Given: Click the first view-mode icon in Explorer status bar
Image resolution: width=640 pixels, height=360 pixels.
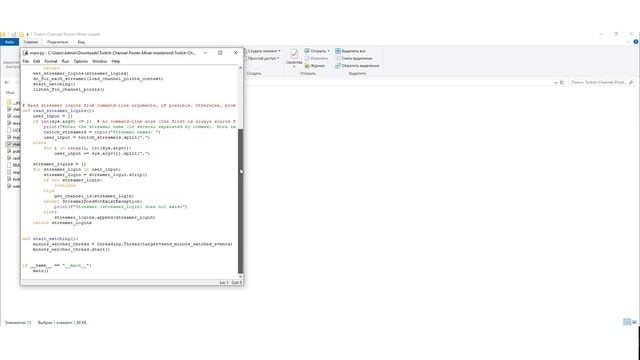Looking at the screenshot, I should 627,322.
